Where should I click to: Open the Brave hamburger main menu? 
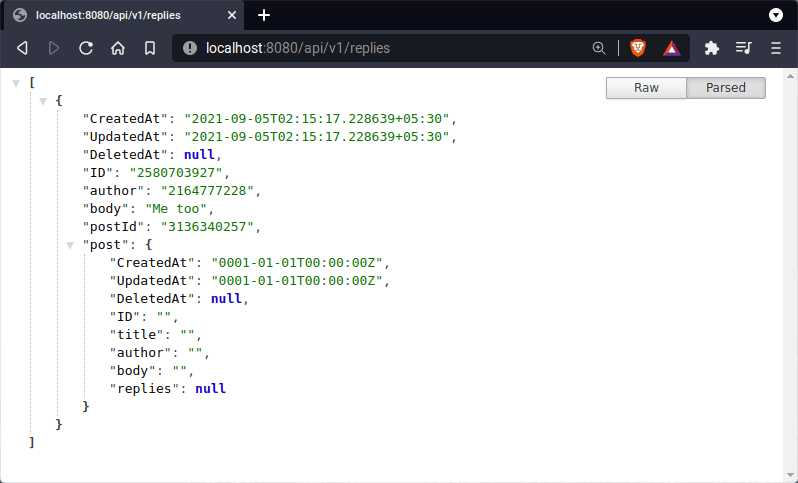pyautogui.click(x=776, y=48)
